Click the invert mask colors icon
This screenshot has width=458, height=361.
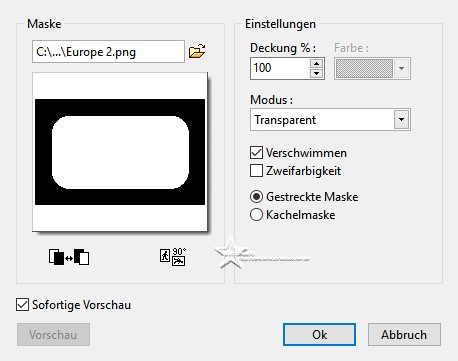click(x=69, y=257)
